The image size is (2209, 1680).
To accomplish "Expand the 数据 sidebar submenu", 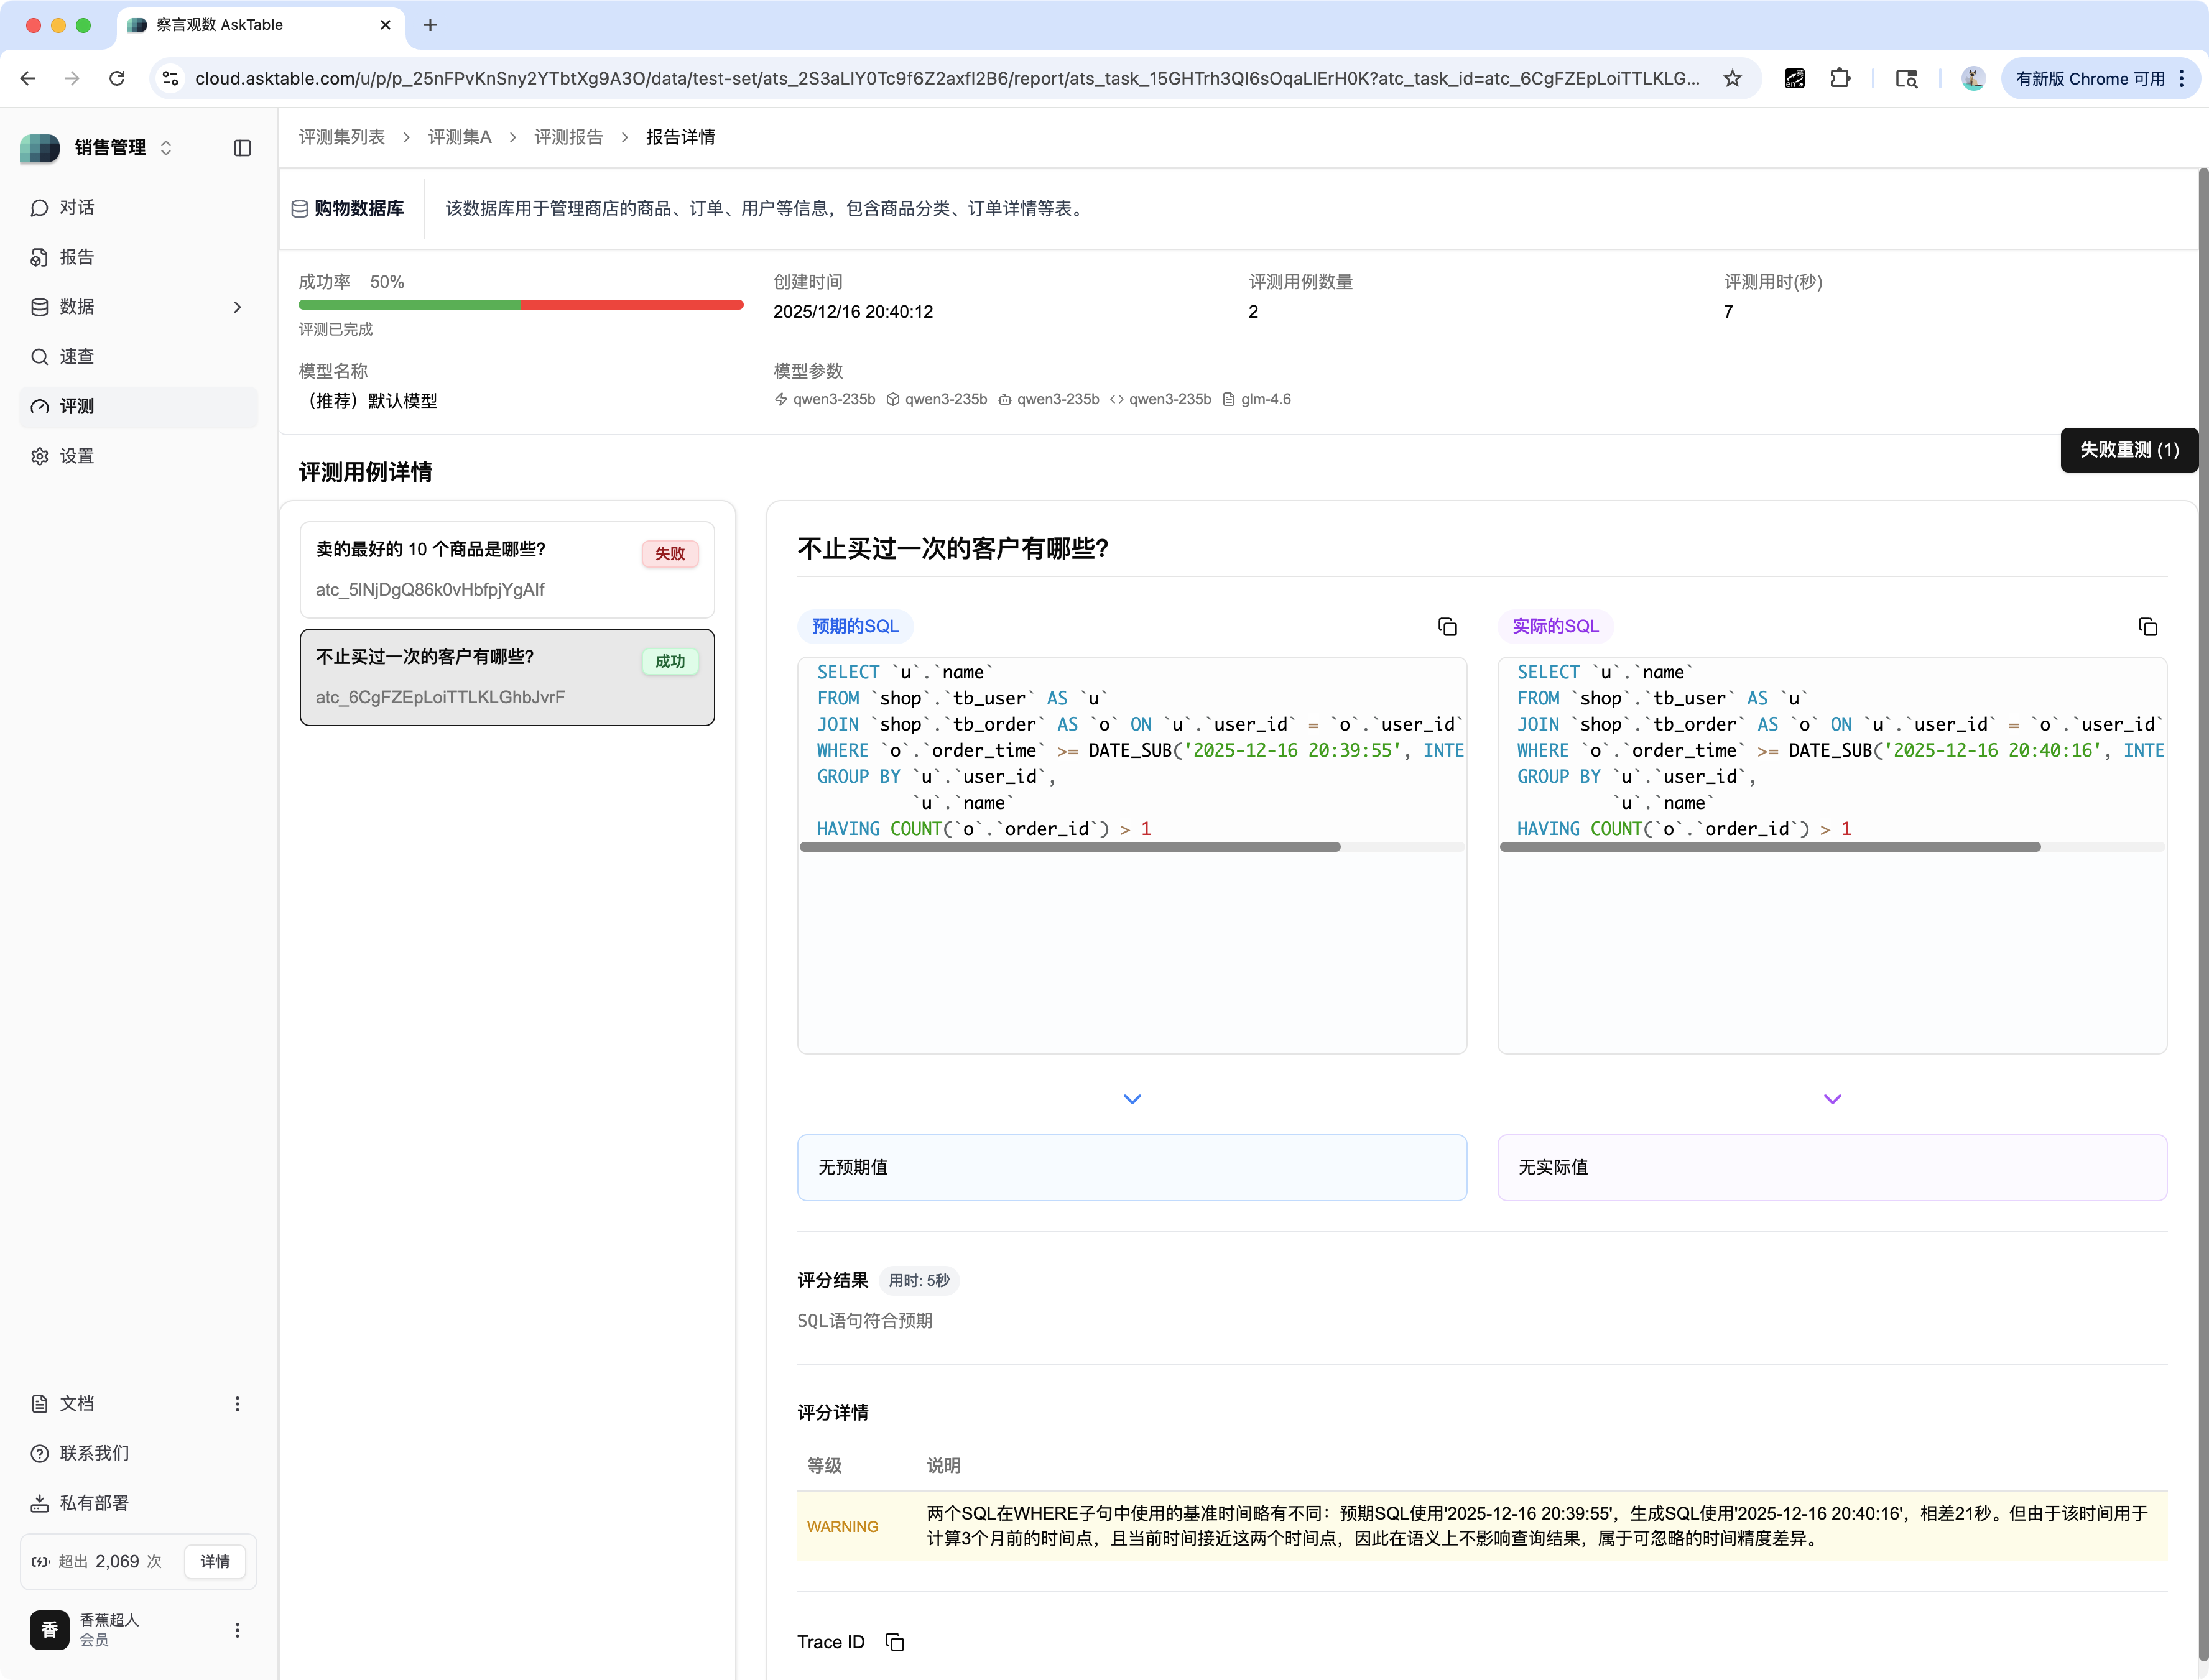I will (x=237, y=307).
